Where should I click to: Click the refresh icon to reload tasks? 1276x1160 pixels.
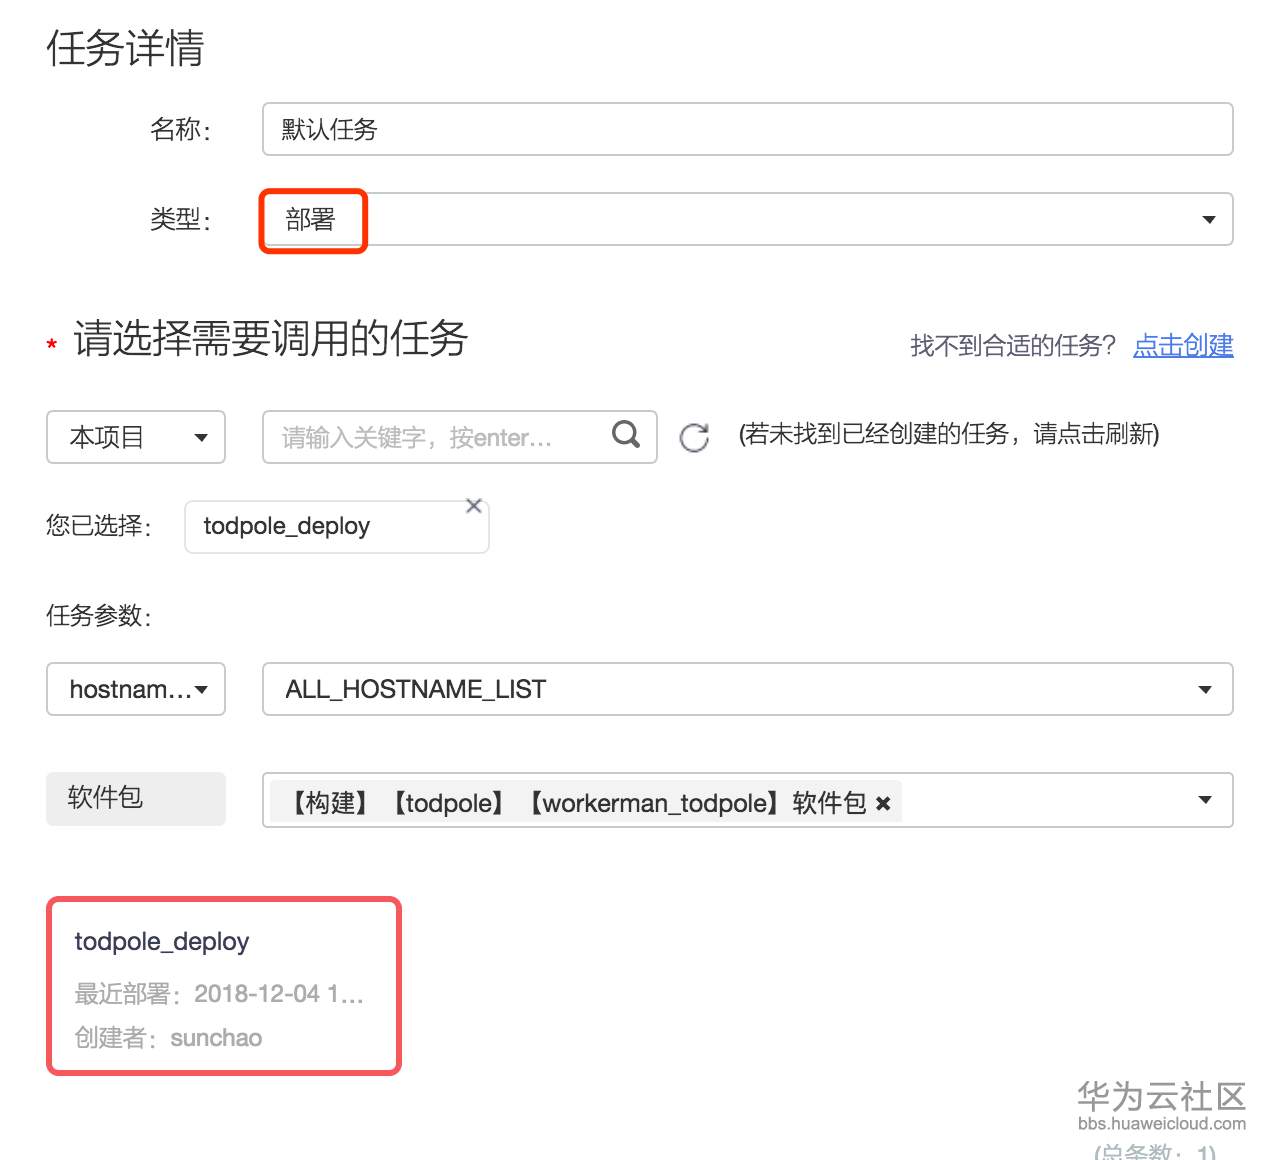(694, 437)
